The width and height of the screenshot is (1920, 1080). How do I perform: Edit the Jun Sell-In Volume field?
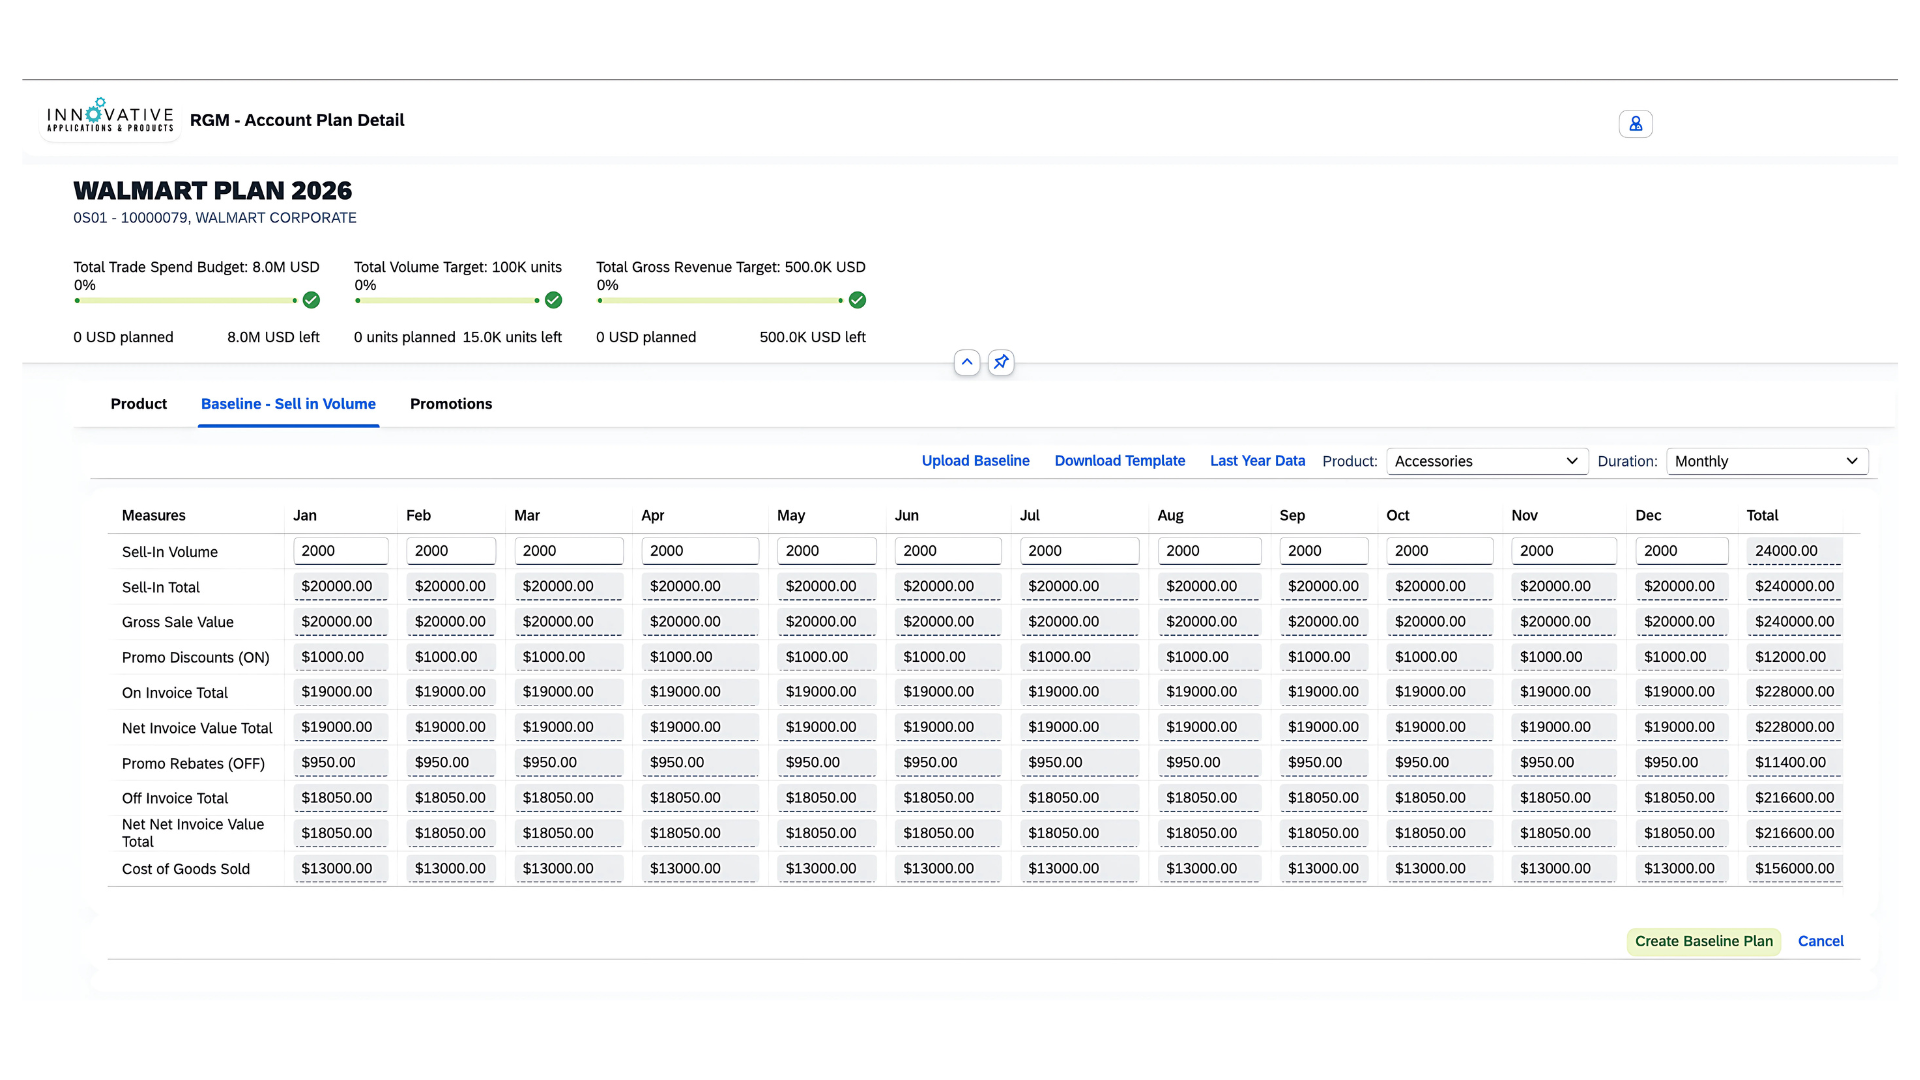tap(948, 551)
